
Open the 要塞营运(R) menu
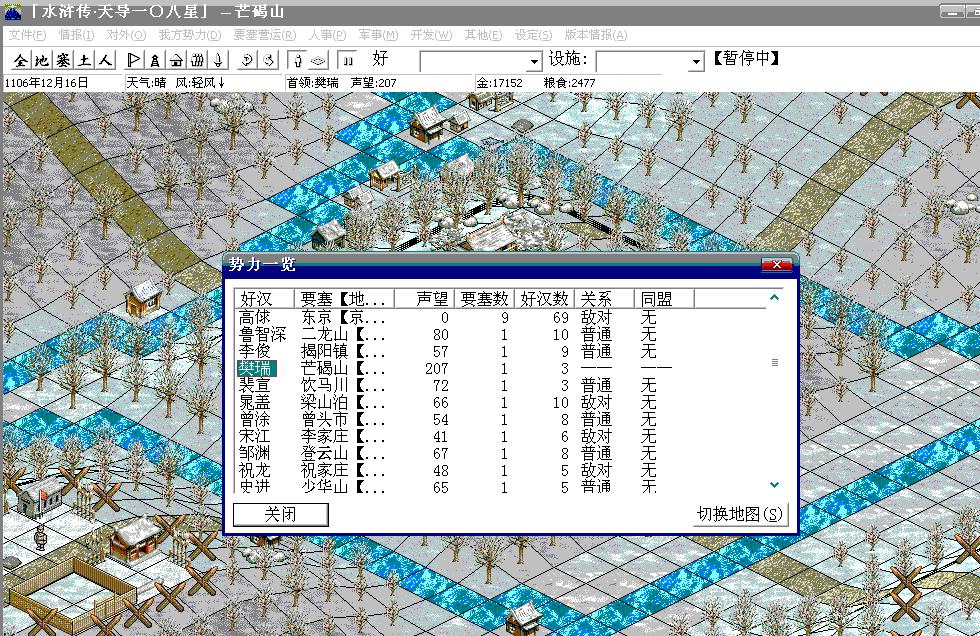point(264,35)
